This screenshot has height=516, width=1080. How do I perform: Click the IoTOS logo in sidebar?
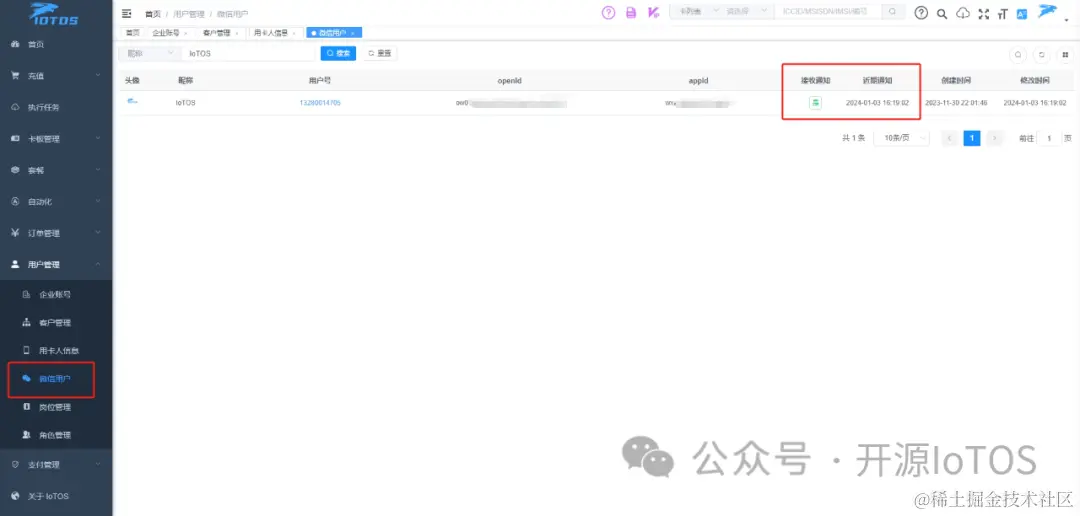(x=54, y=14)
